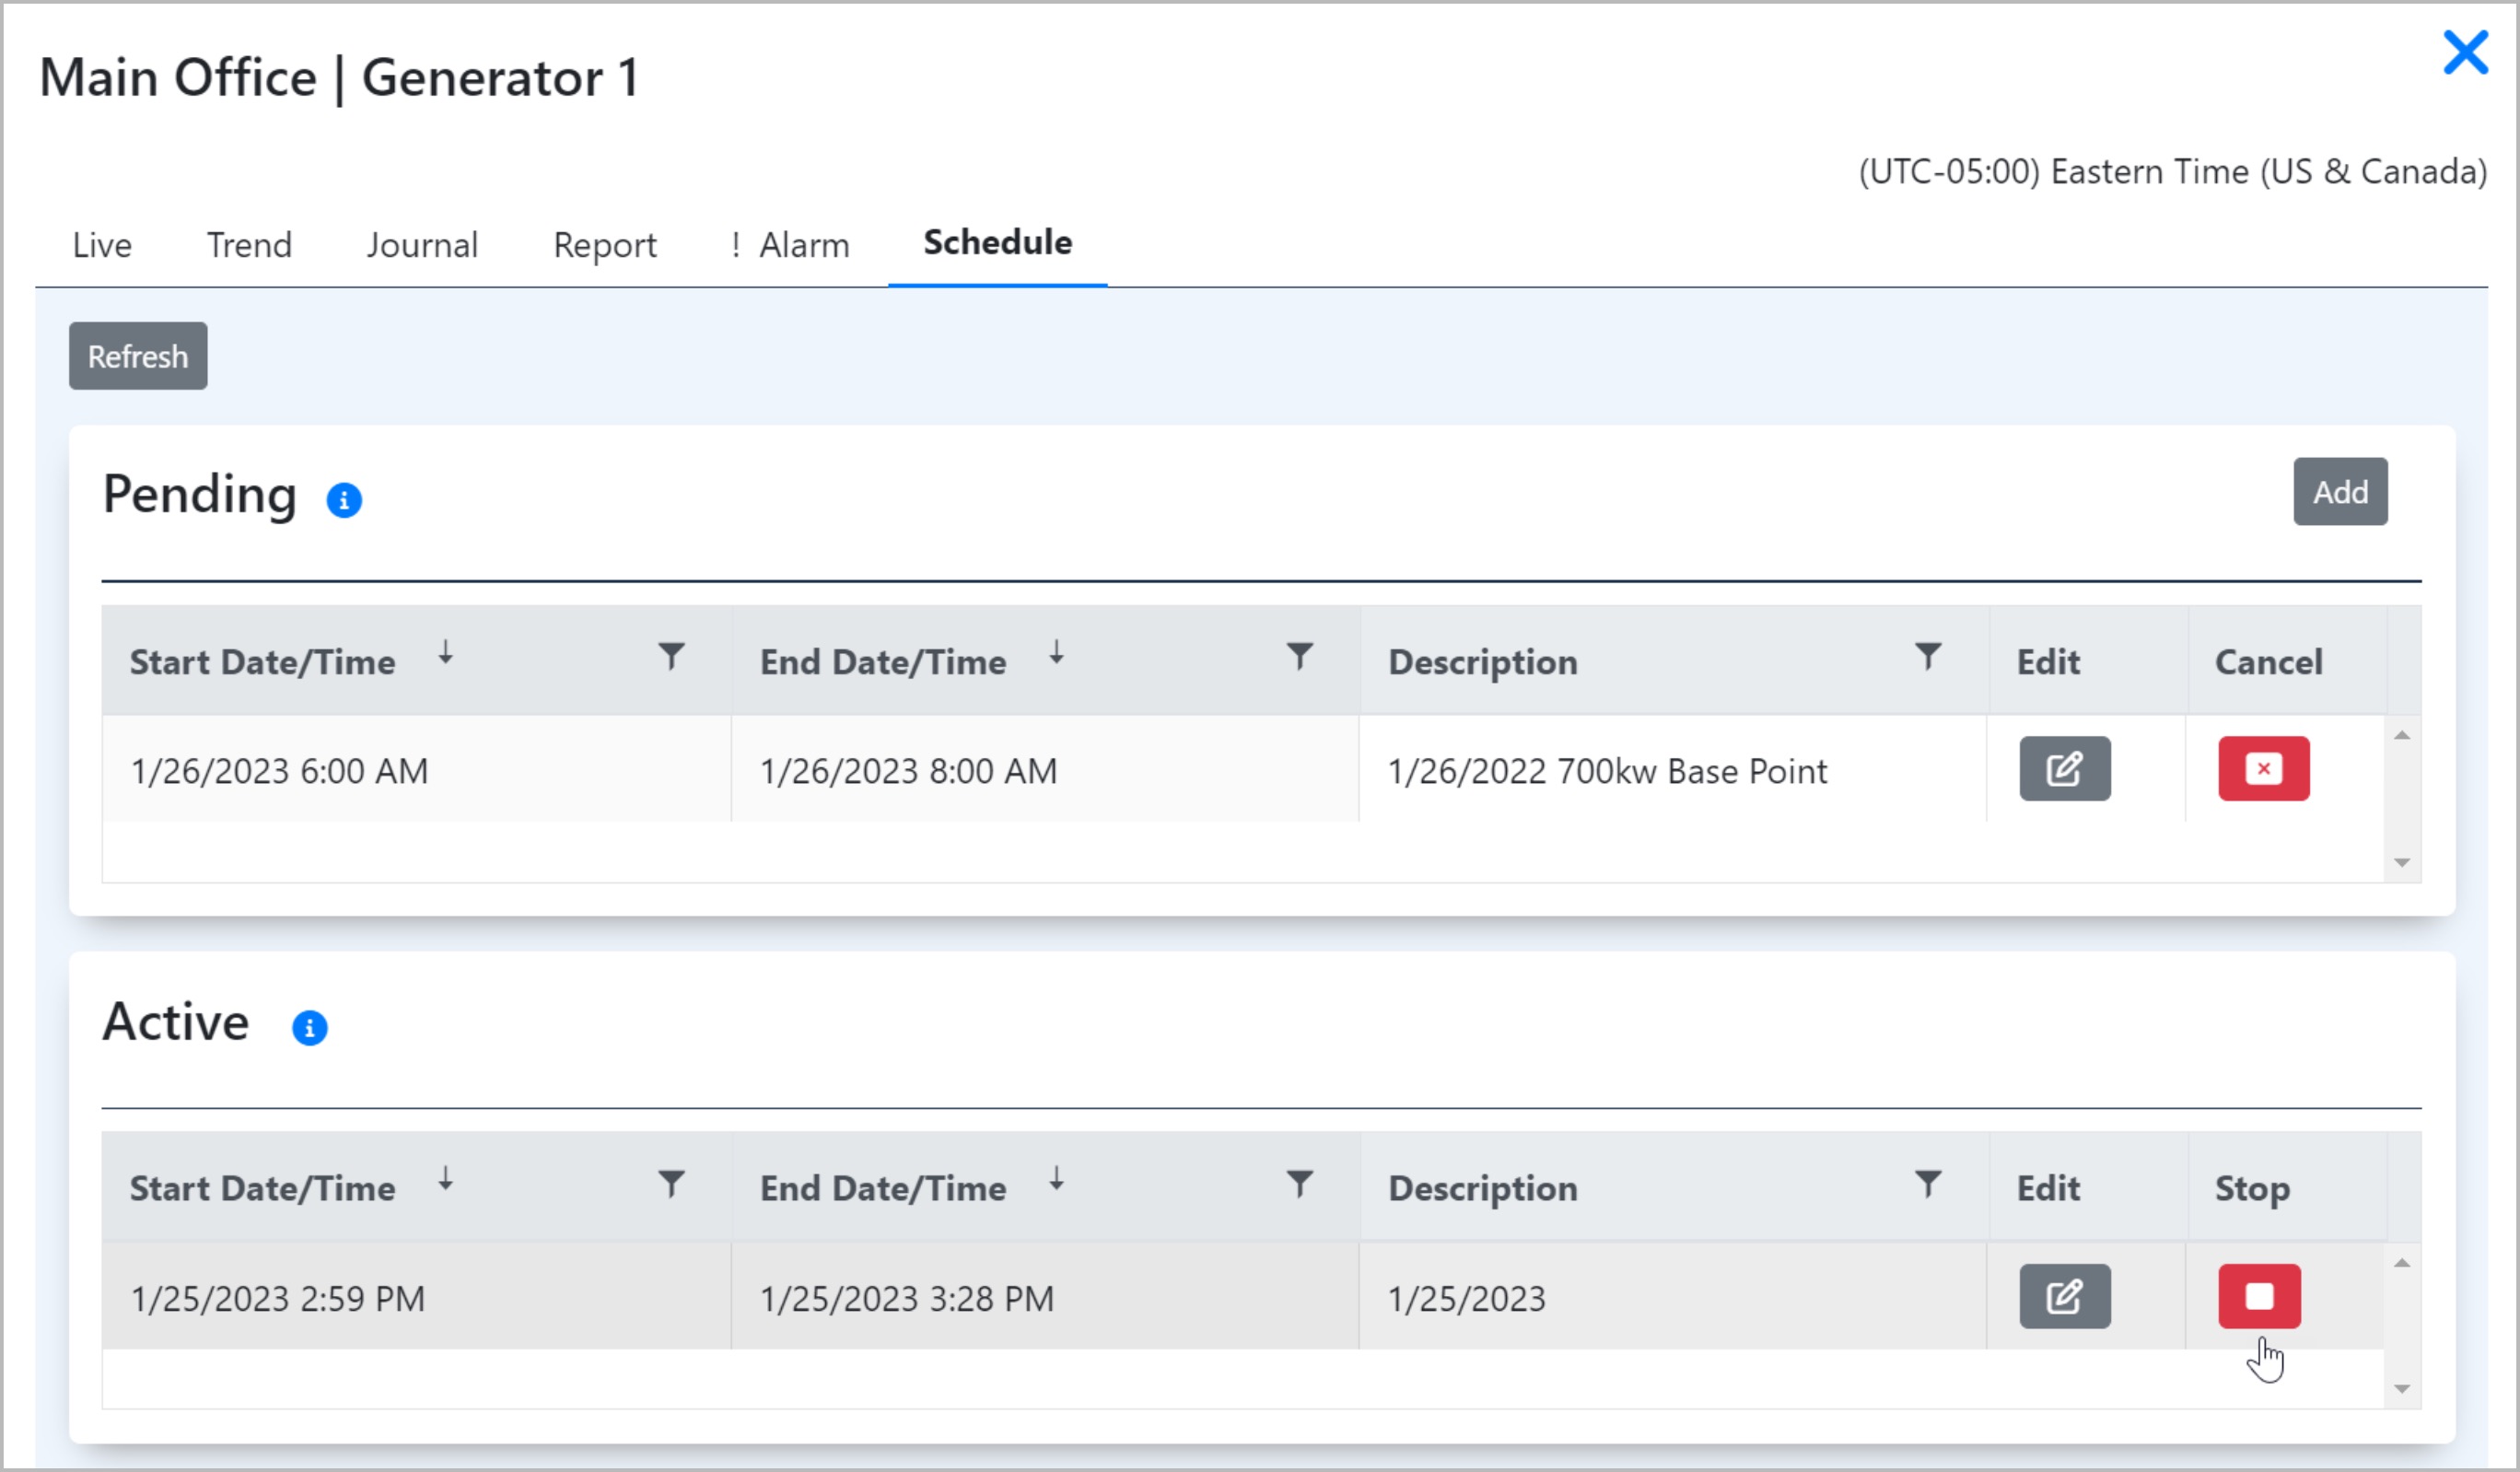Open Pending End Date/Time filter
Viewport: 2520px width, 1472px height.
(1299, 657)
